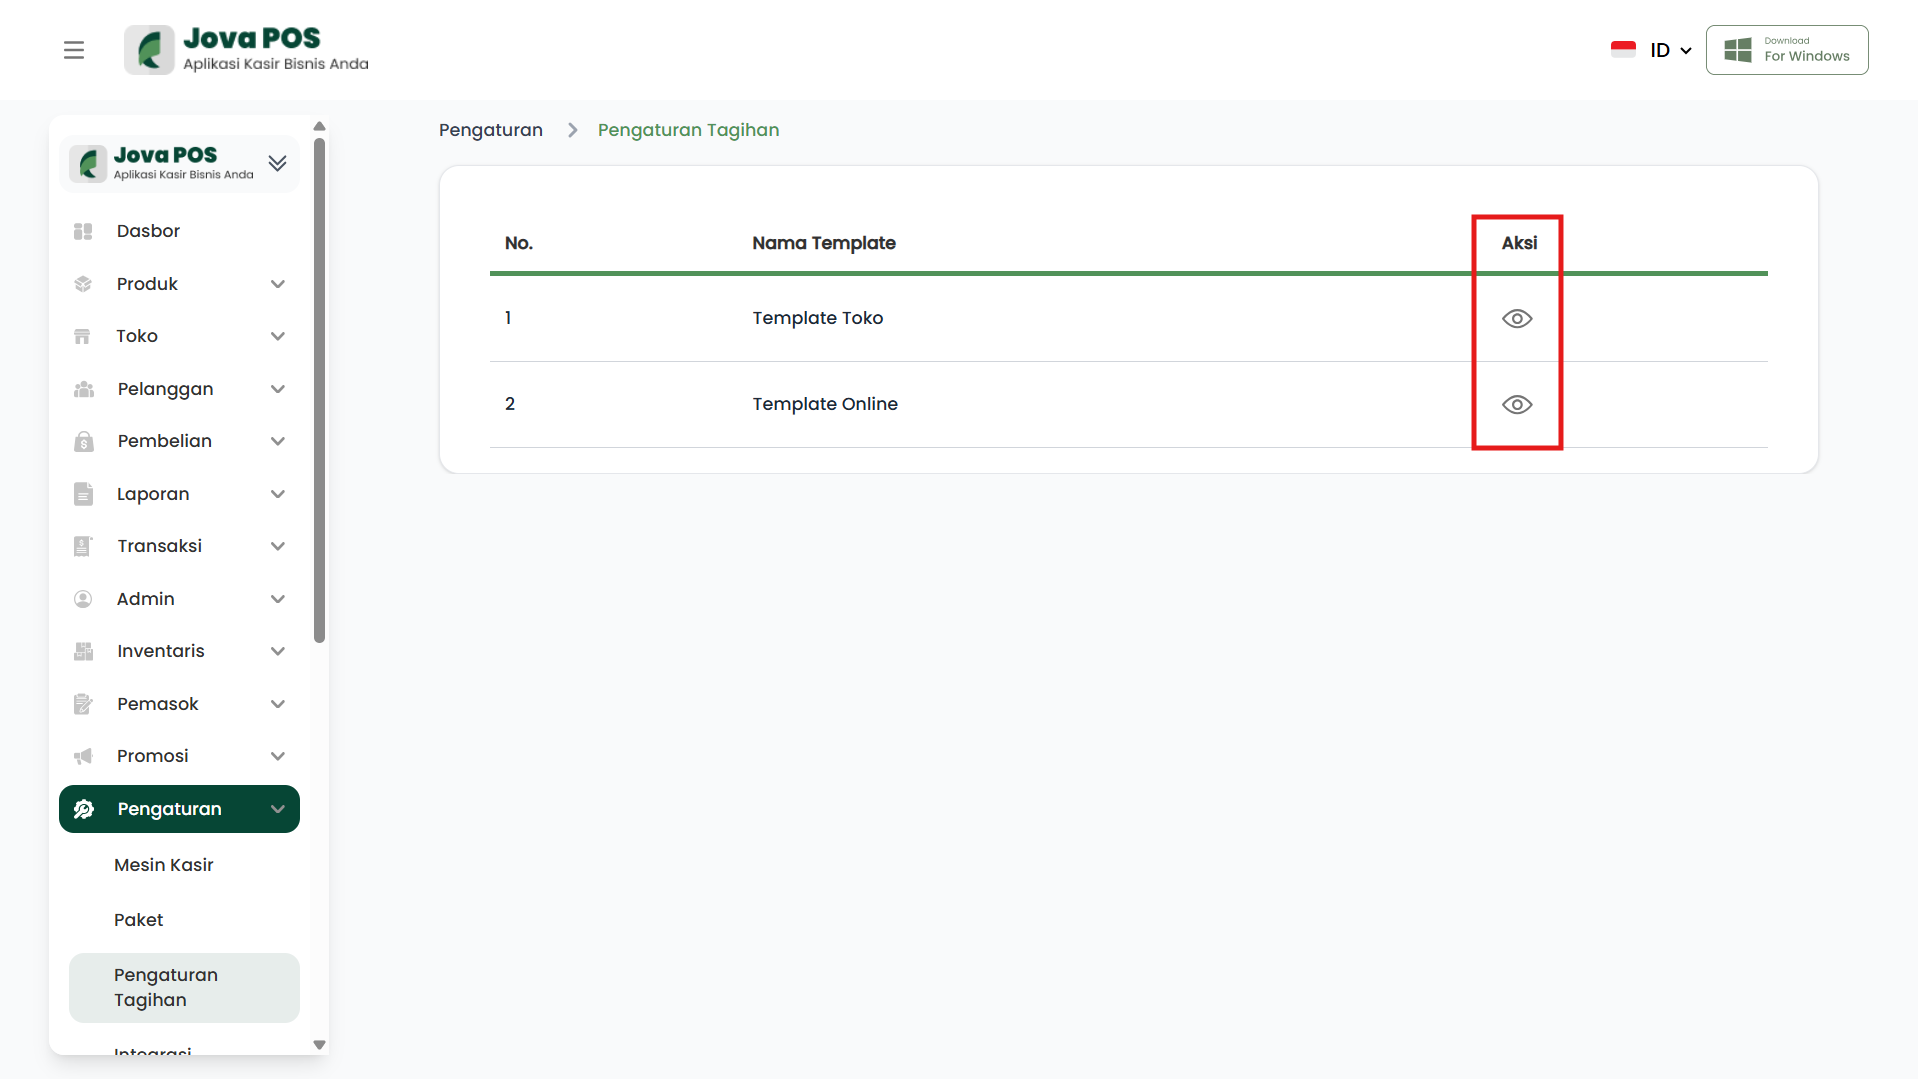Collapse the sidebar Jova POS double chevron
This screenshot has height=1079, width=1918.
278,163
